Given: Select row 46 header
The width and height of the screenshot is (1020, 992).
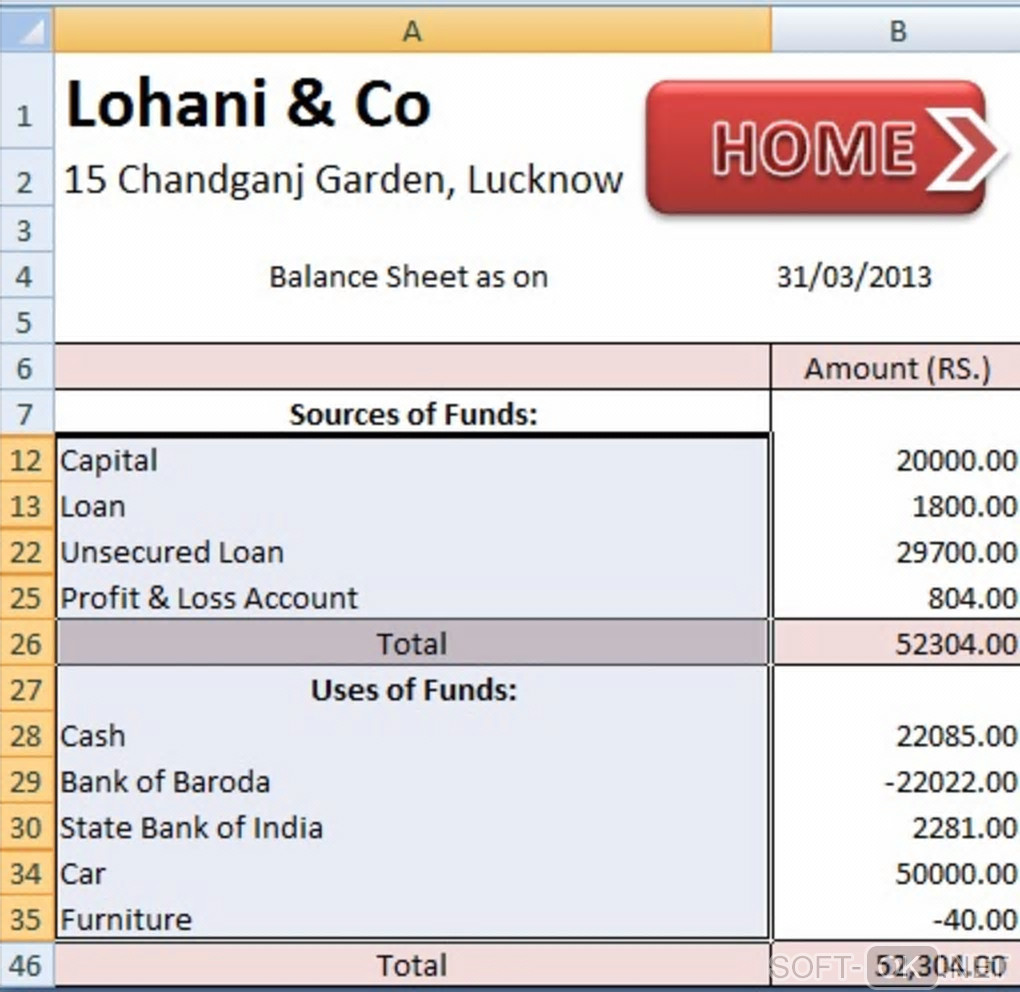Looking at the screenshot, I should [x=27, y=965].
